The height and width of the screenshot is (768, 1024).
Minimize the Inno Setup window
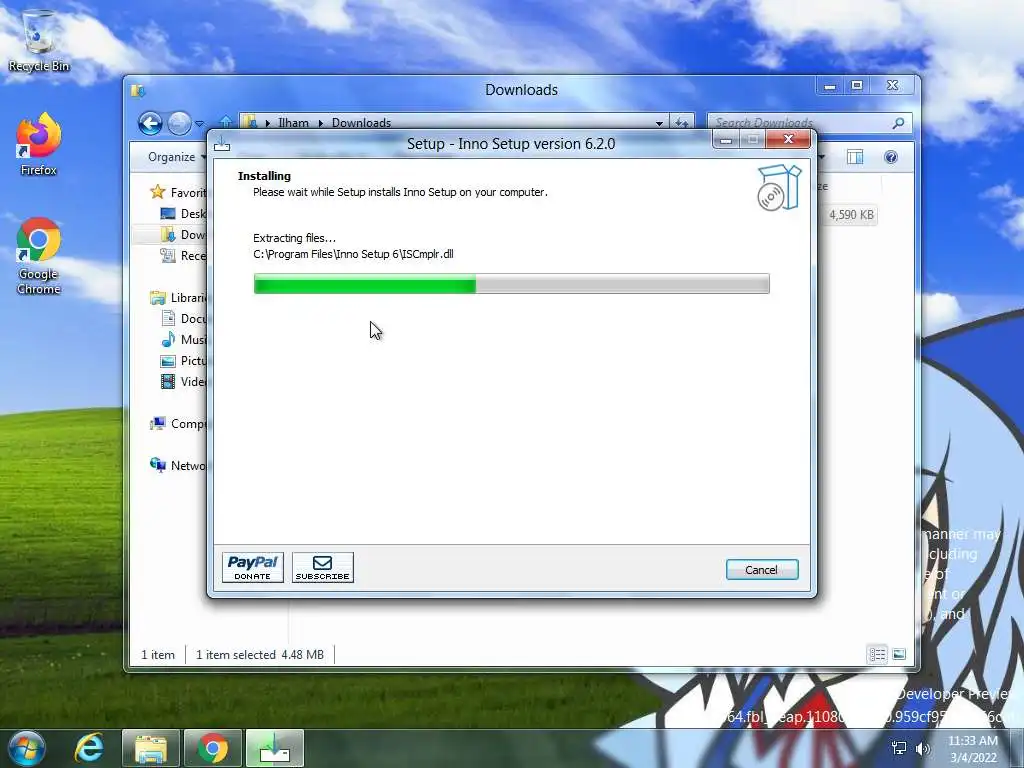(x=726, y=140)
